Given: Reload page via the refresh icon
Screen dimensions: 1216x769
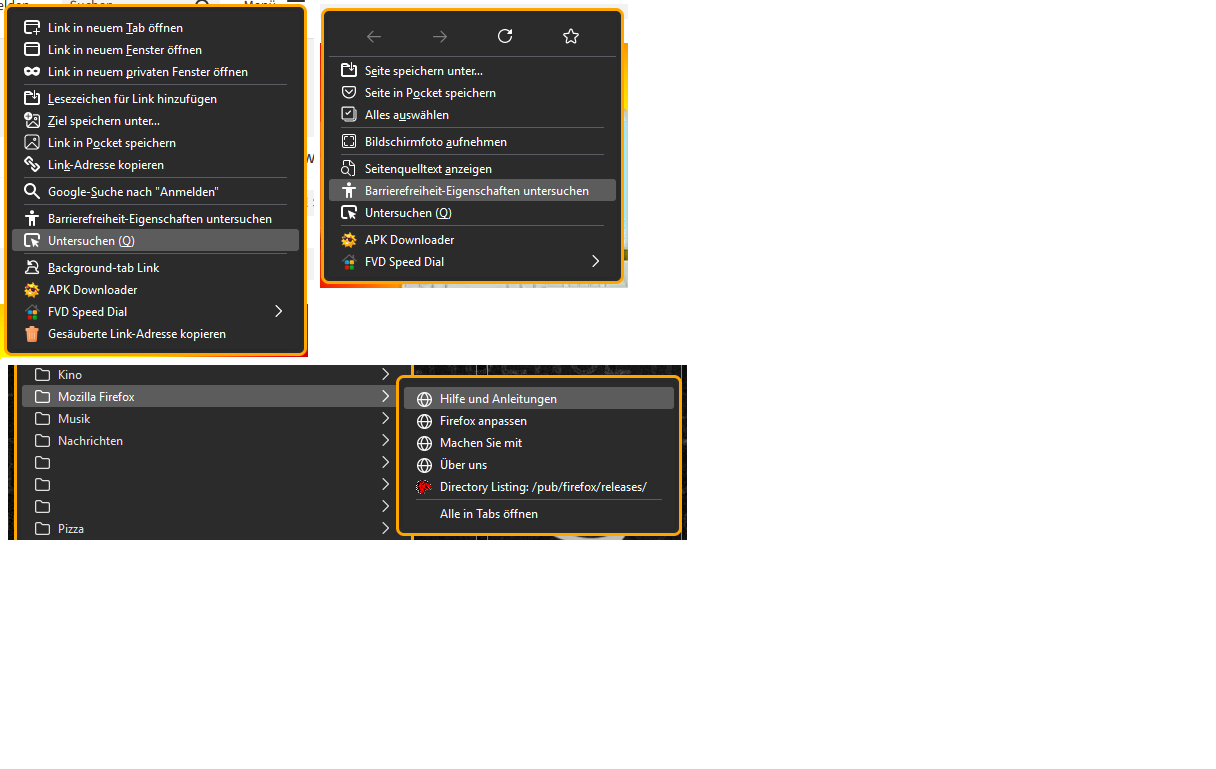Looking at the screenshot, I should pyautogui.click(x=505, y=36).
